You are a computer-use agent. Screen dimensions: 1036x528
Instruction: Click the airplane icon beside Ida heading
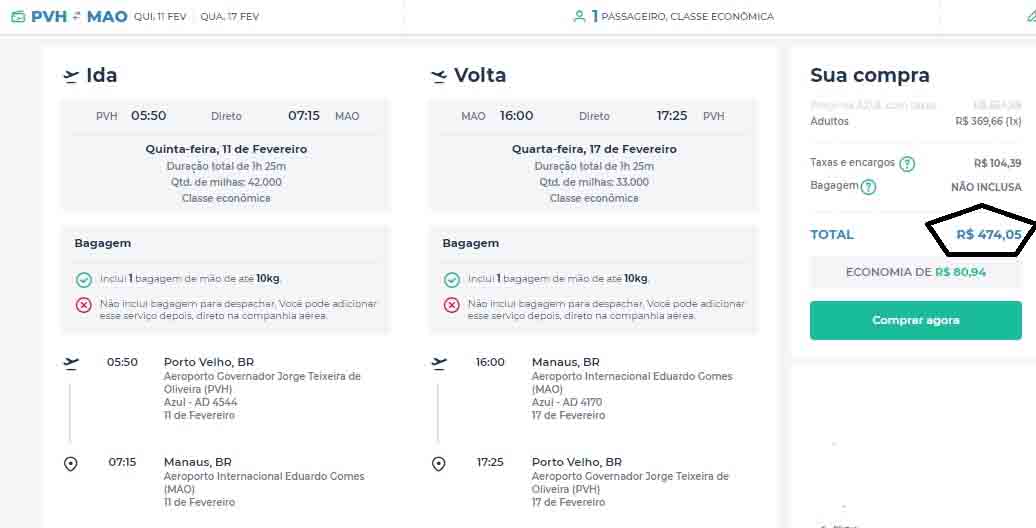point(71,76)
